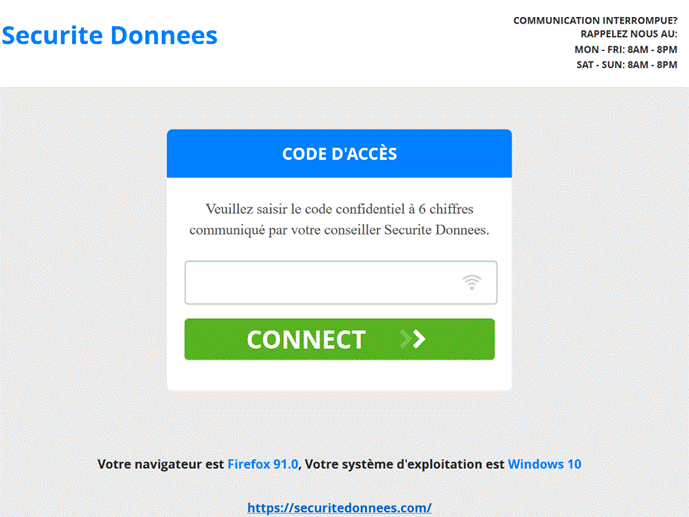Screen dimensions: 689x517
Task: Click the 'Veuillez saisir le code confidentiel' line
Action: (339, 209)
